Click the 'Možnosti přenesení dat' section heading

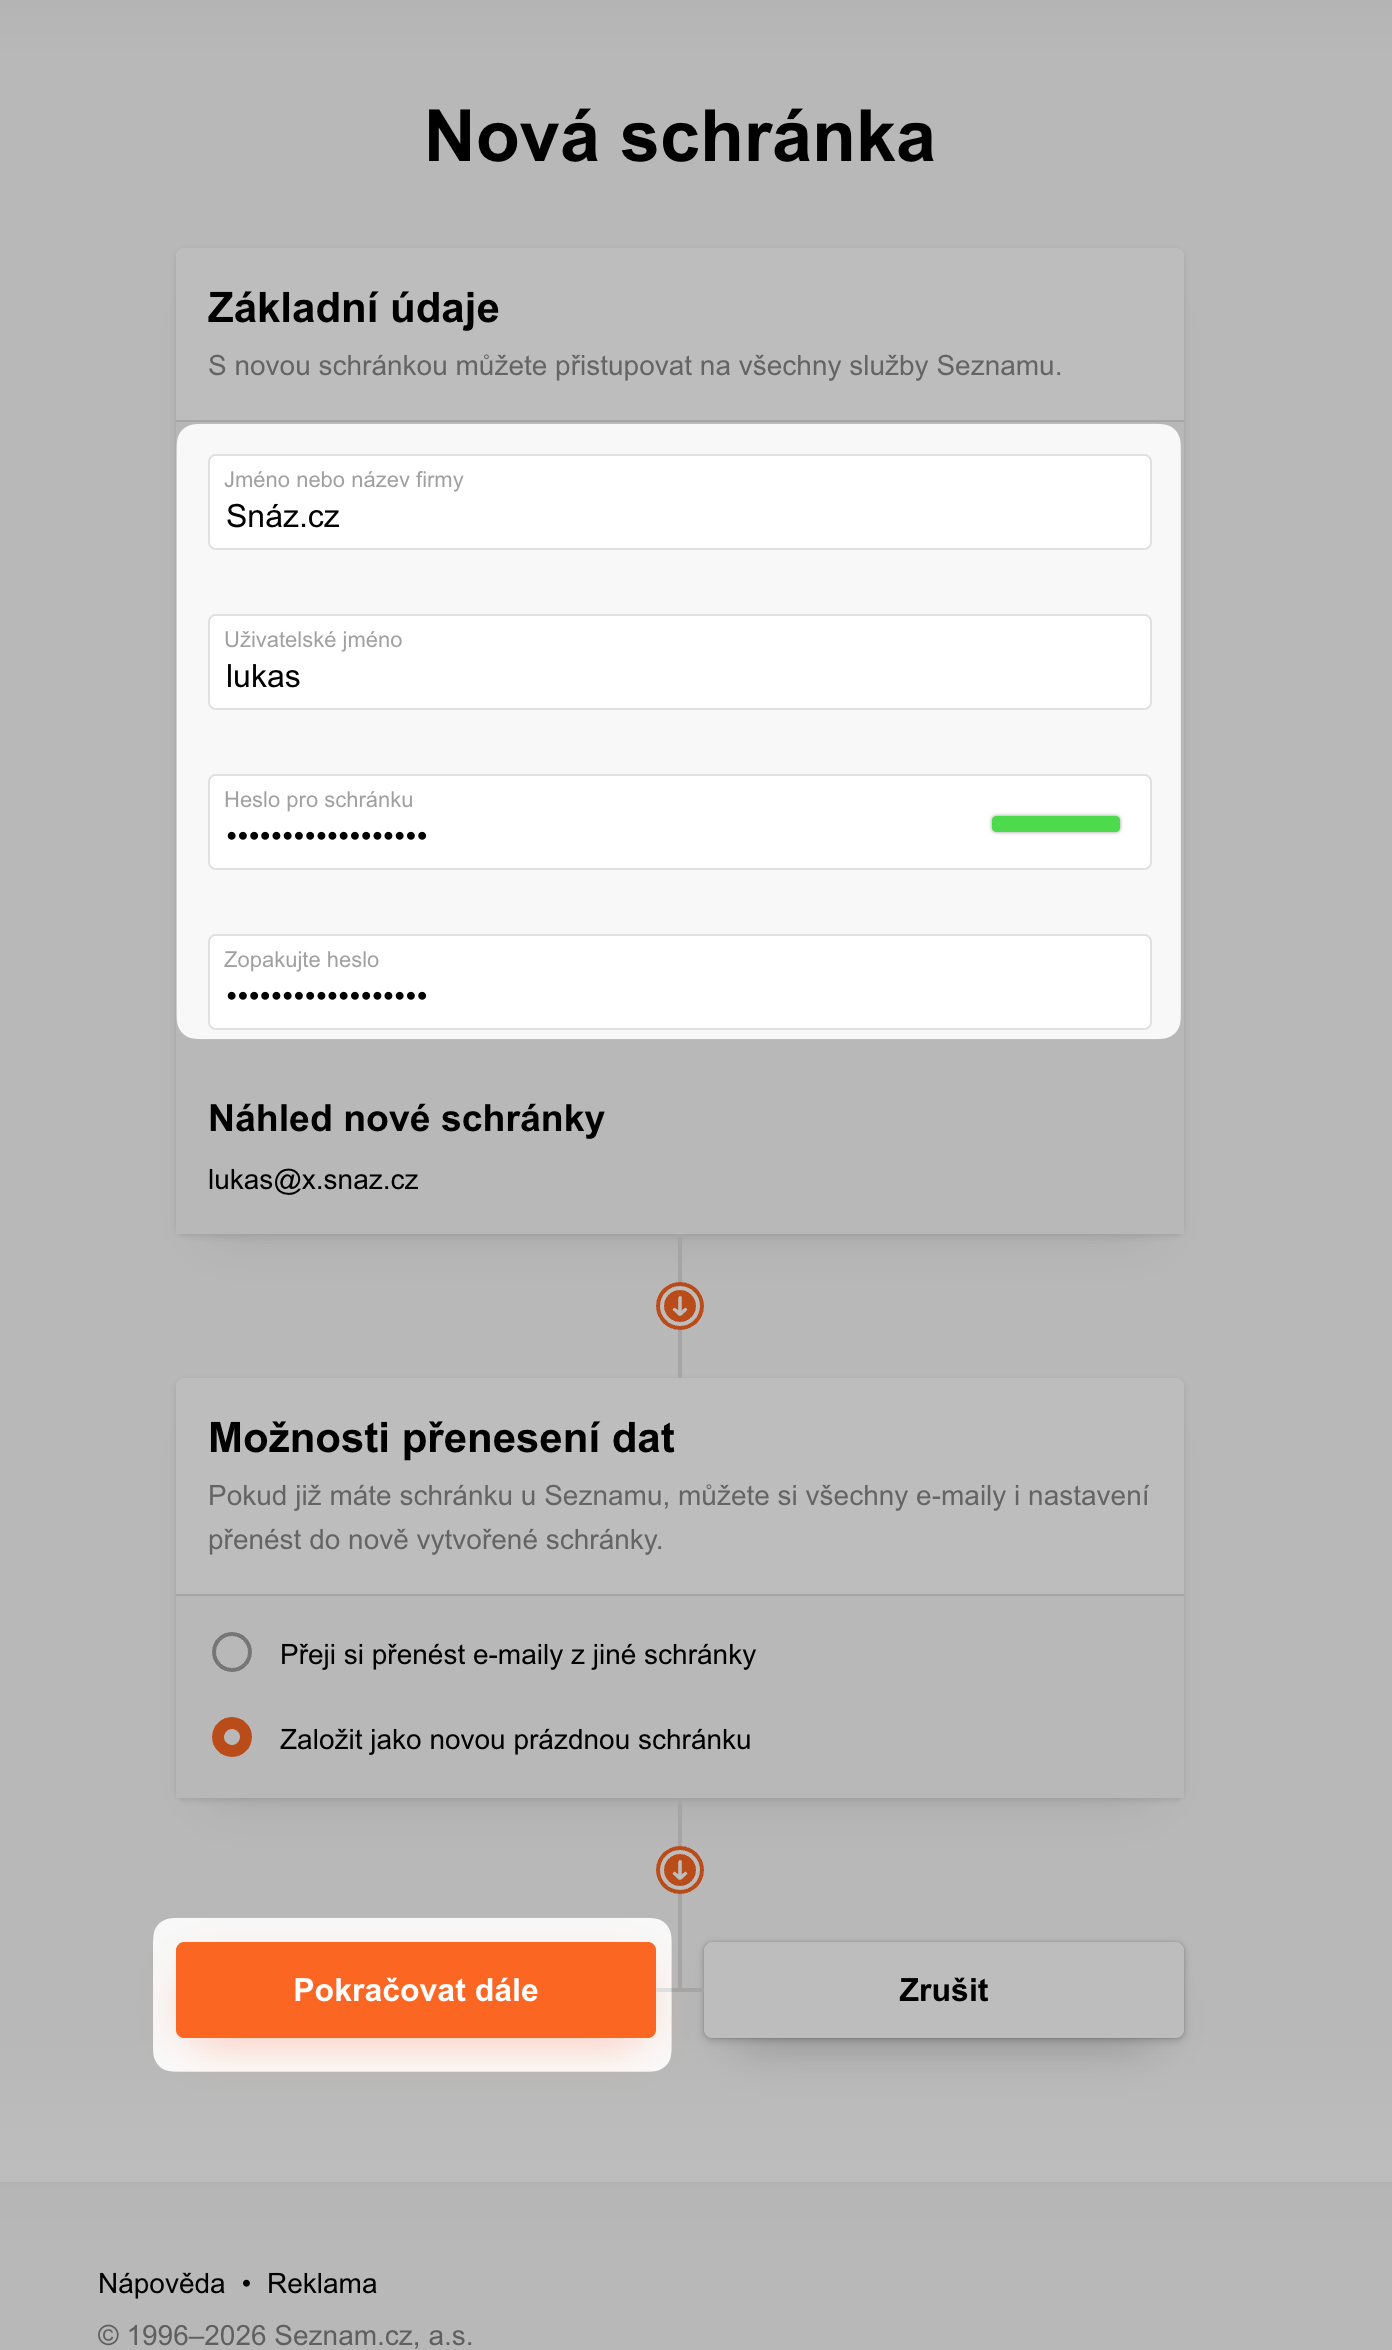pos(441,1438)
